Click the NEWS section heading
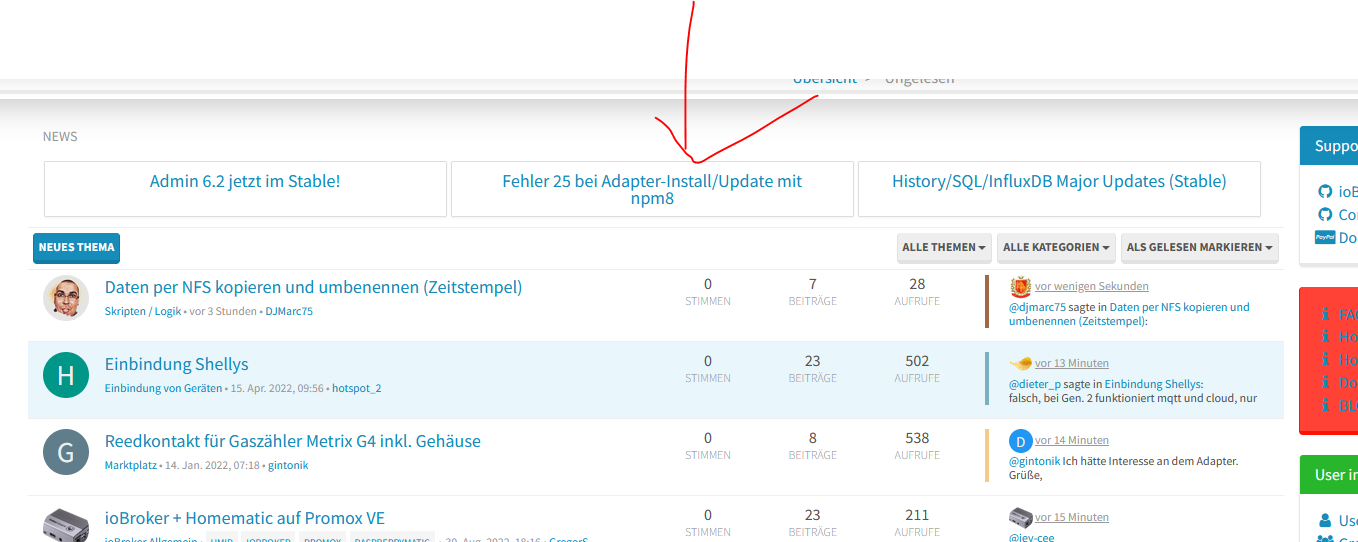This screenshot has height=542, width=1358. click(x=60, y=136)
